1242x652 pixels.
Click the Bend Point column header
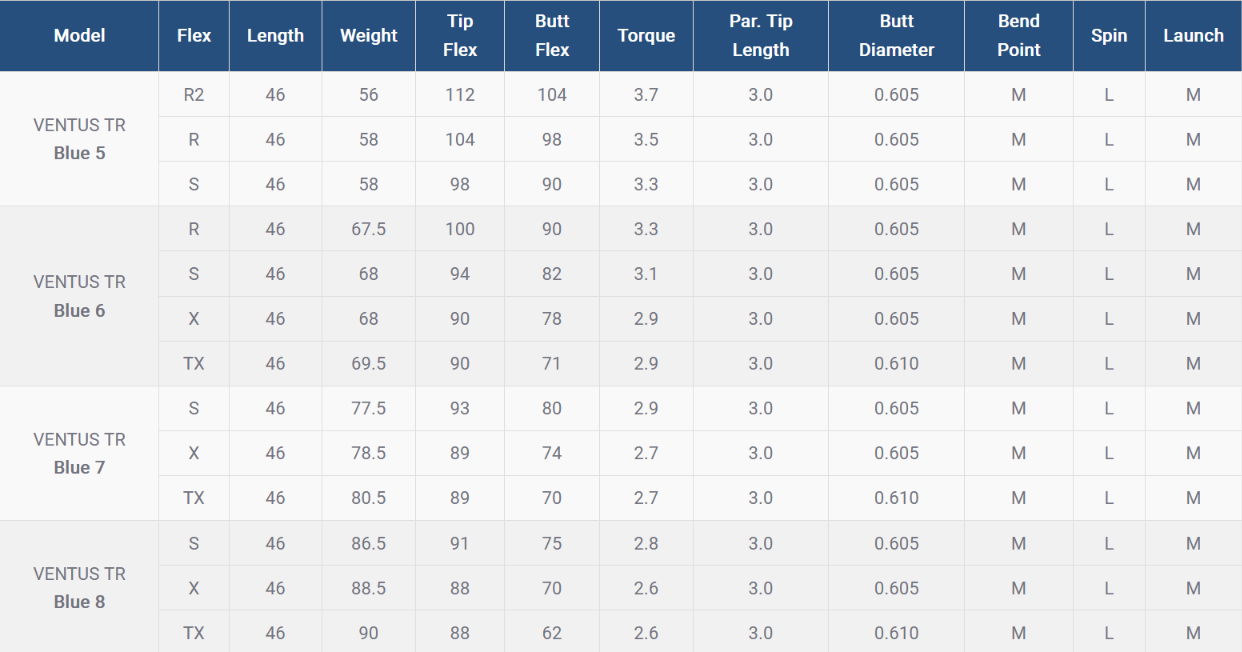(1019, 36)
